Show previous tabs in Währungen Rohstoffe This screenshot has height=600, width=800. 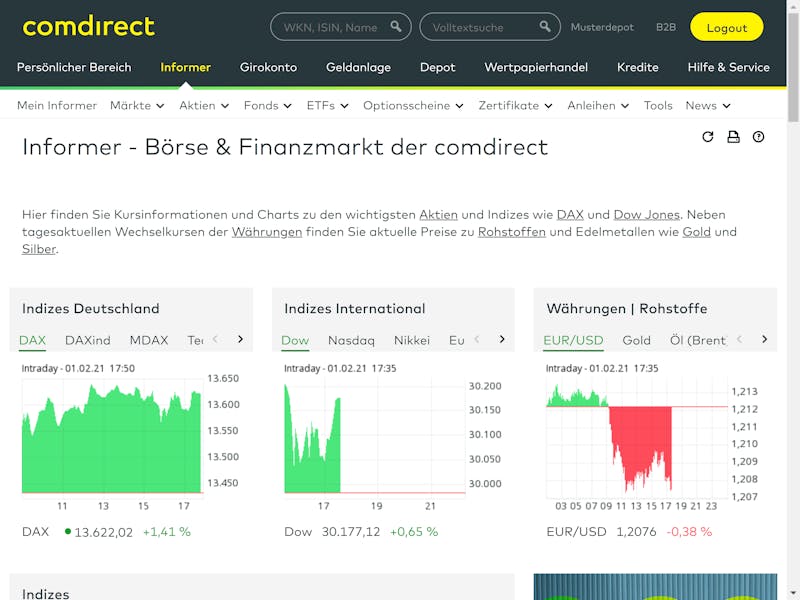point(740,339)
